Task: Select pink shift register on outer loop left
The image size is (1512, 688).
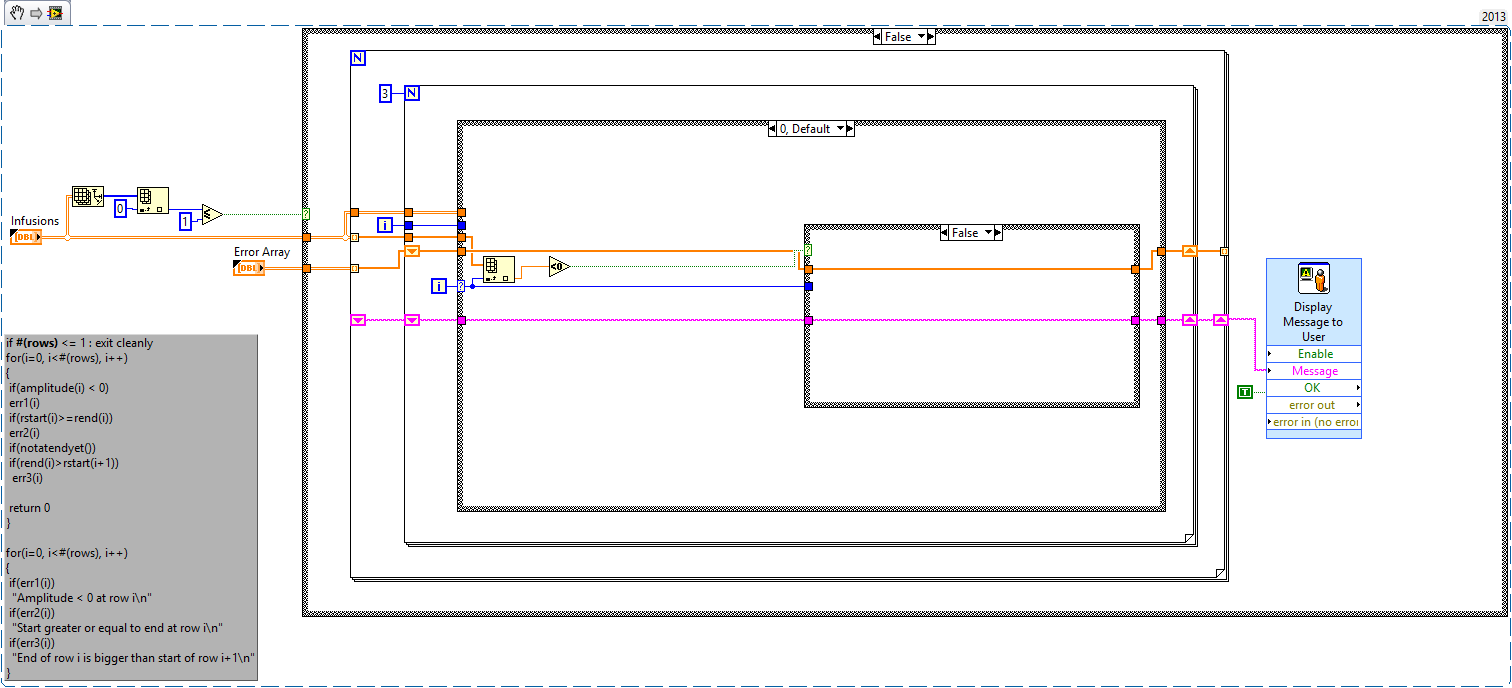Action: (358, 320)
